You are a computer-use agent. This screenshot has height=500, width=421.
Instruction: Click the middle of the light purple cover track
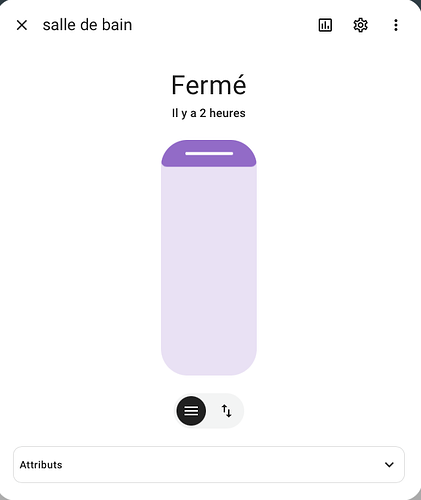pyautogui.click(x=209, y=258)
